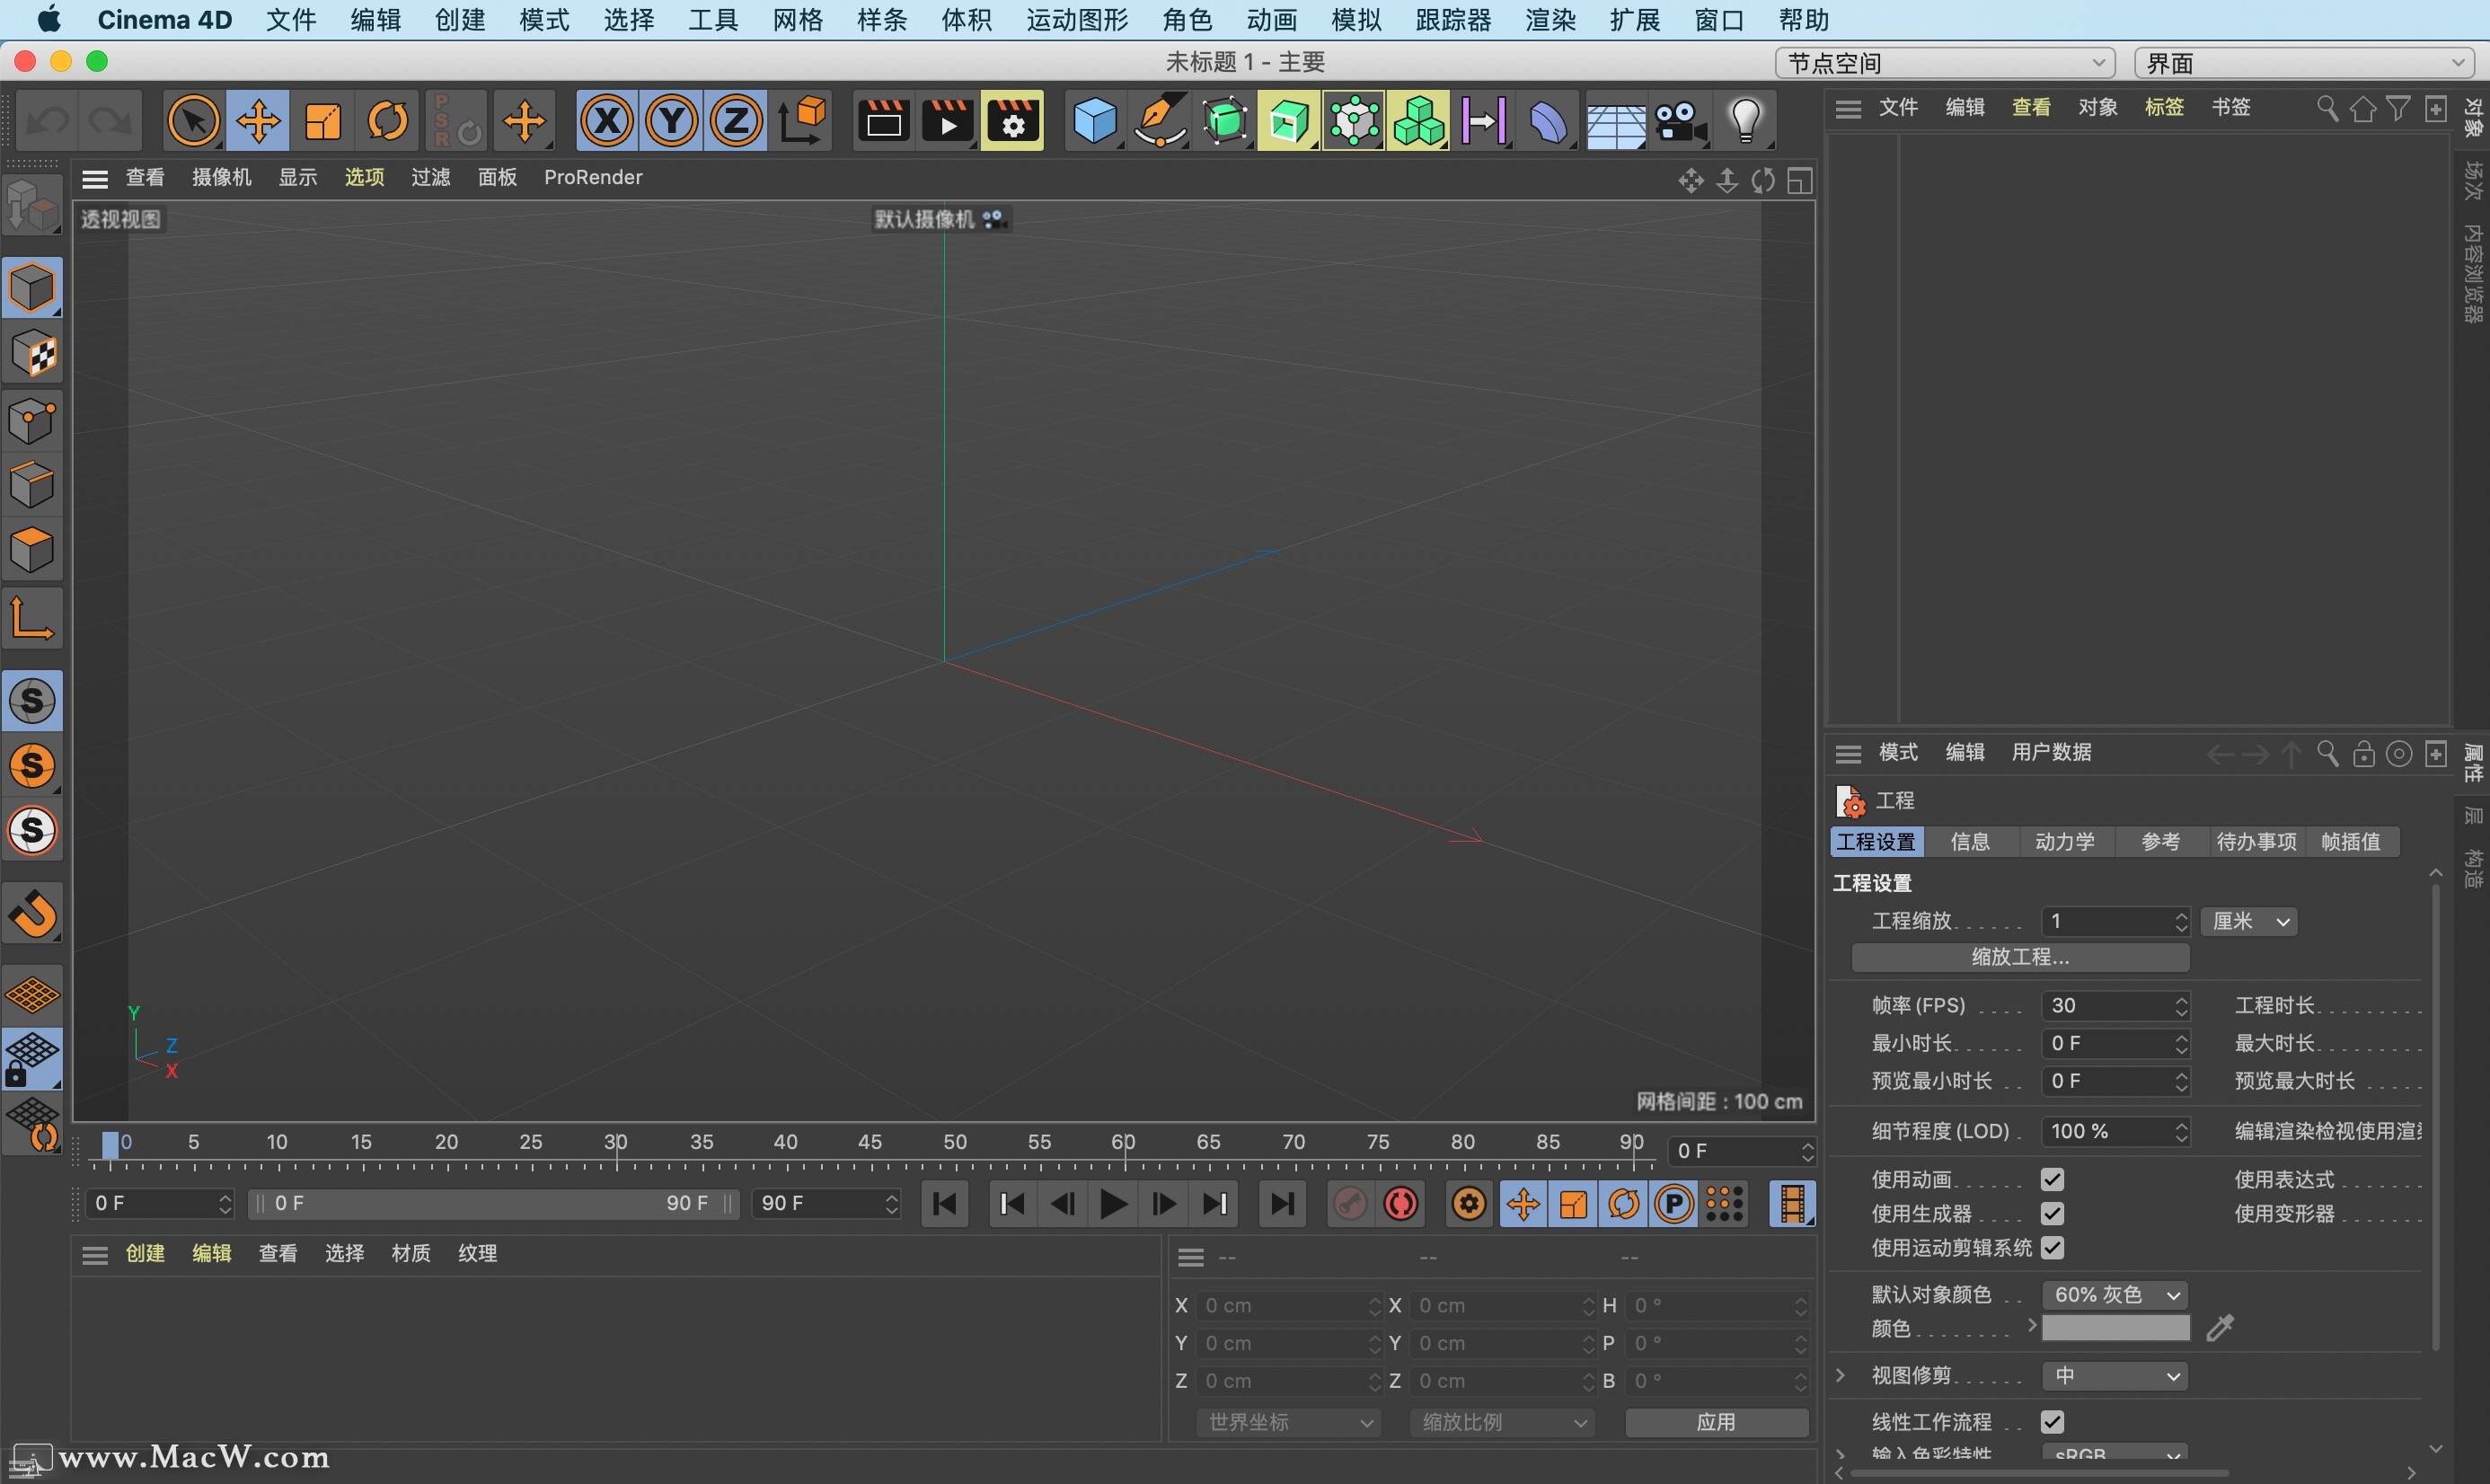2490x1484 pixels.
Task: Open 视图修剪 中 dropdown
Action: tap(2115, 1377)
